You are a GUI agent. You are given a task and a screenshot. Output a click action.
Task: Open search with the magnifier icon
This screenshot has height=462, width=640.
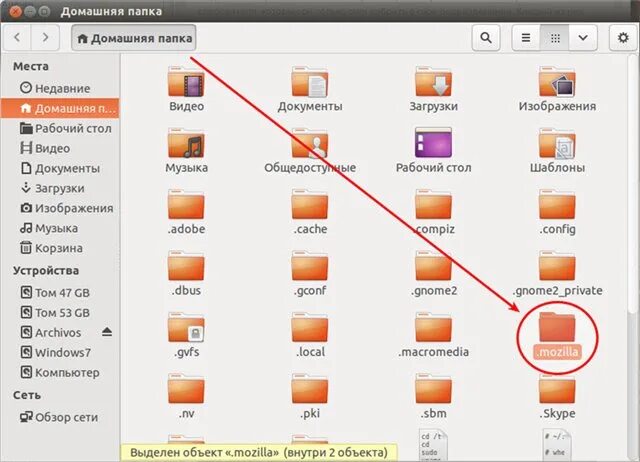[x=486, y=38]
